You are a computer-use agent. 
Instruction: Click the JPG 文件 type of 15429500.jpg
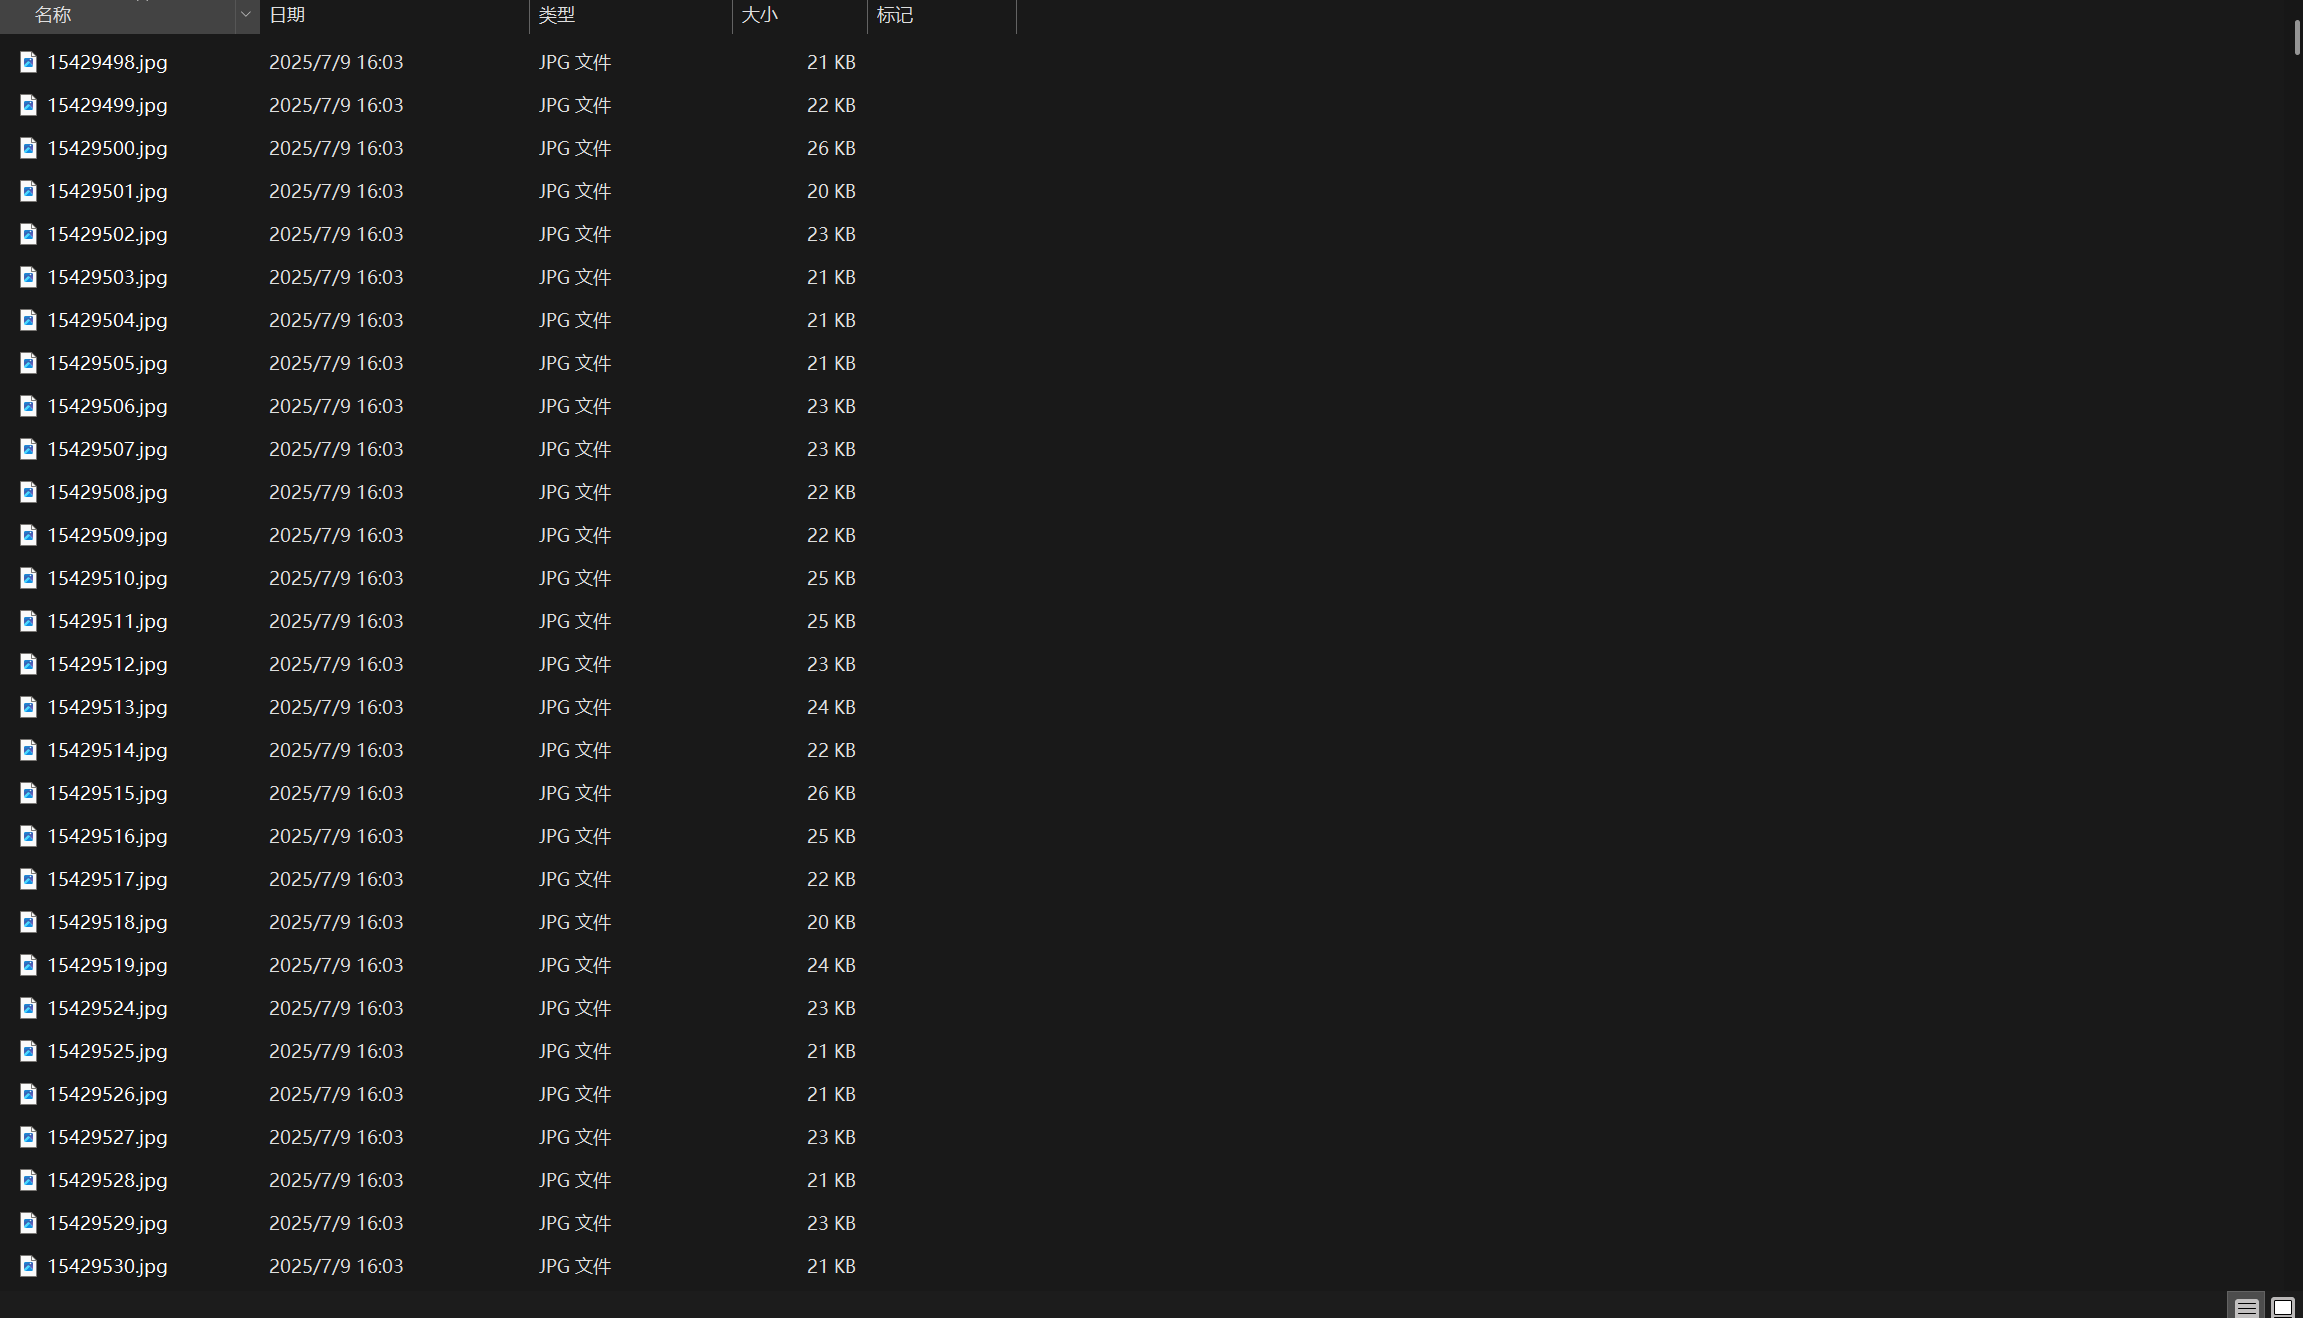575,148
